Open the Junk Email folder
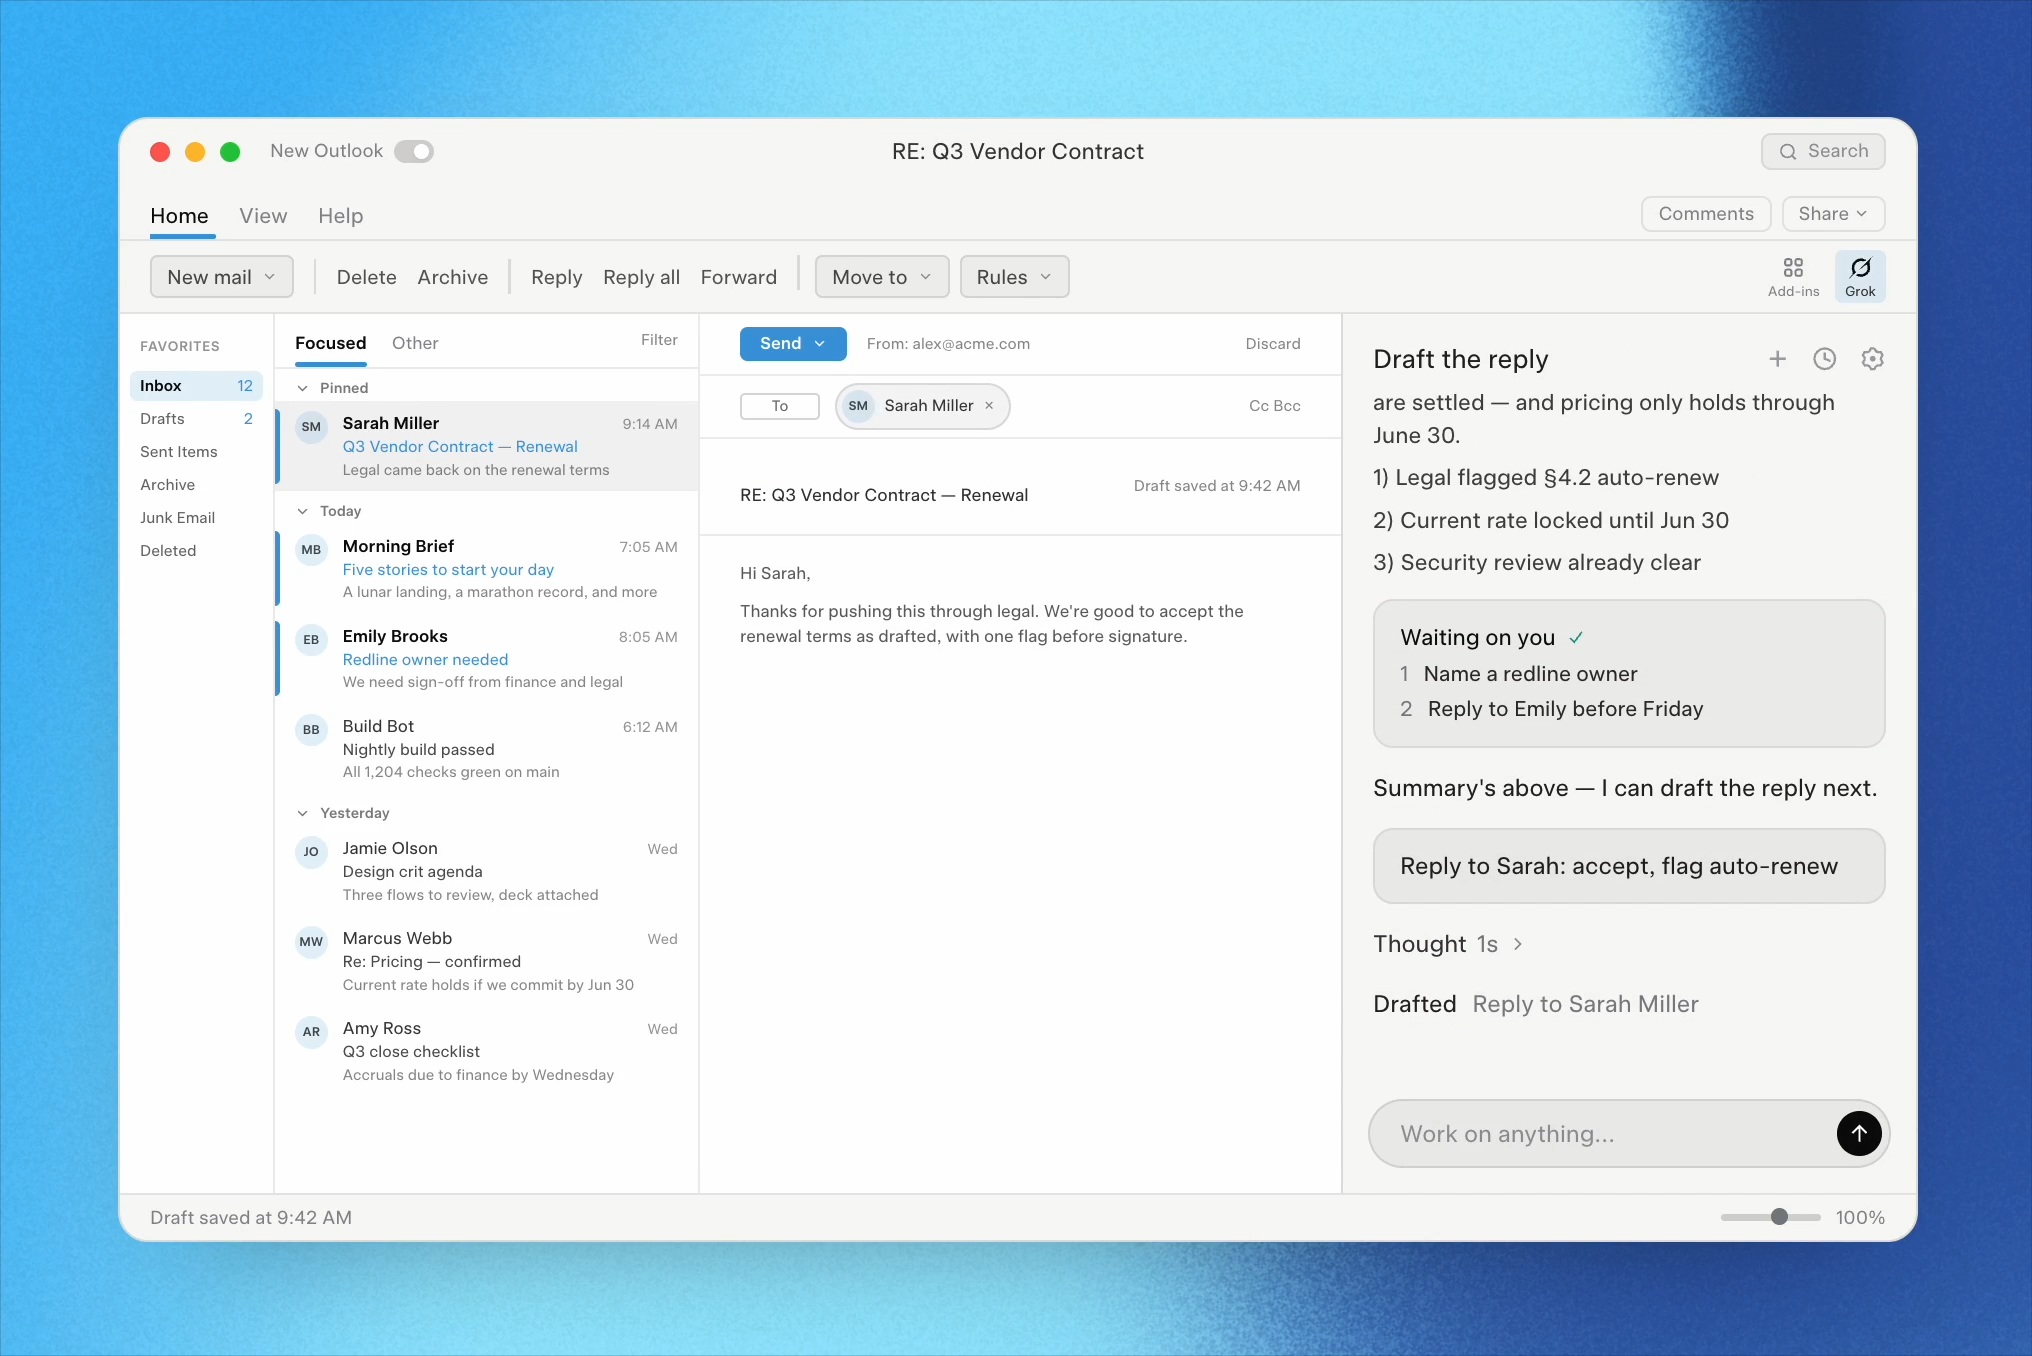 click(196, 518)
